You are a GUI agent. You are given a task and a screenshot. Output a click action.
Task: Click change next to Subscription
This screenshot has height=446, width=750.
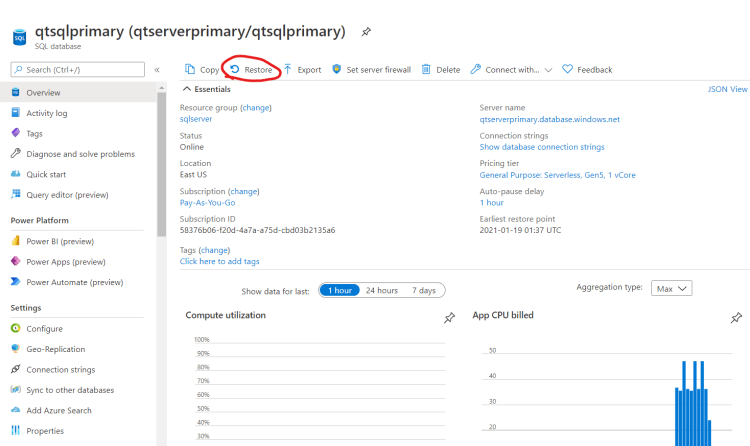point(243,191)
